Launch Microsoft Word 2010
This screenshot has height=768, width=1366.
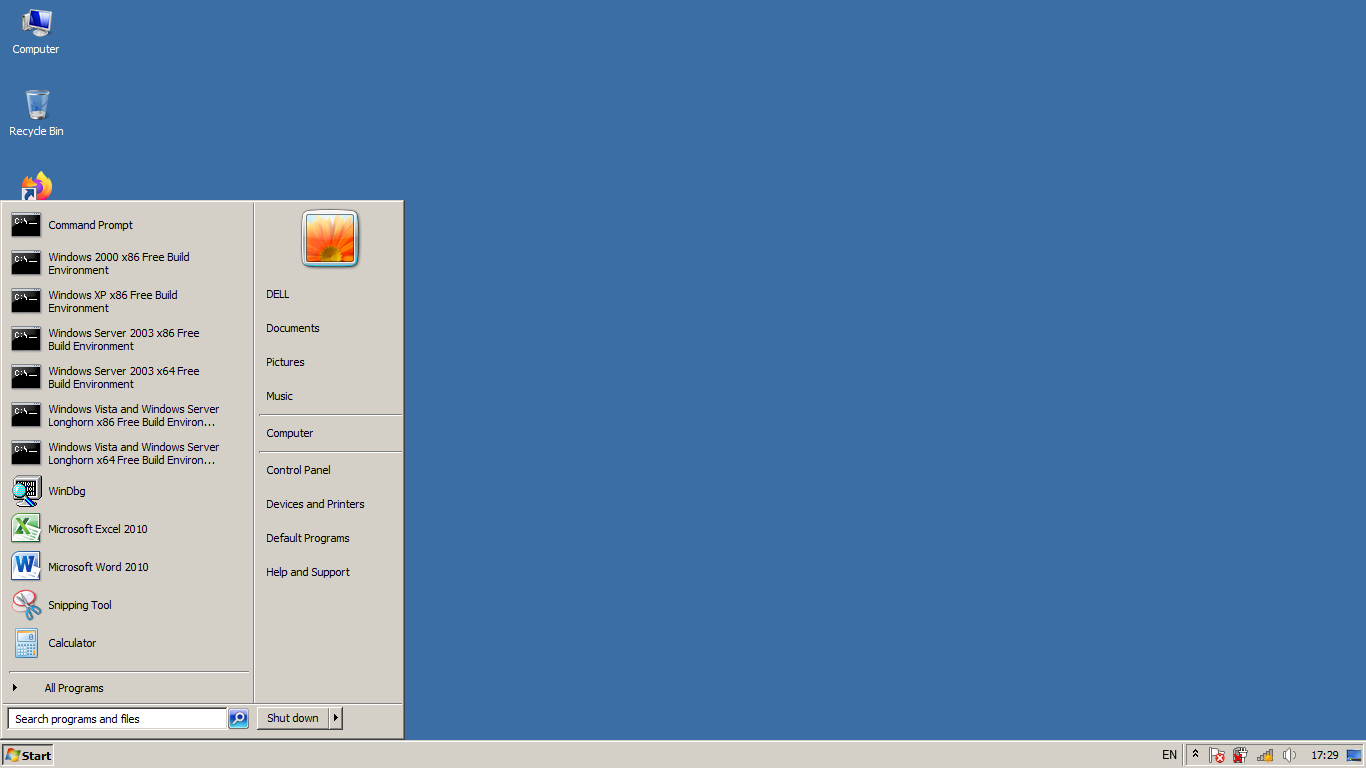coord(129,567)
